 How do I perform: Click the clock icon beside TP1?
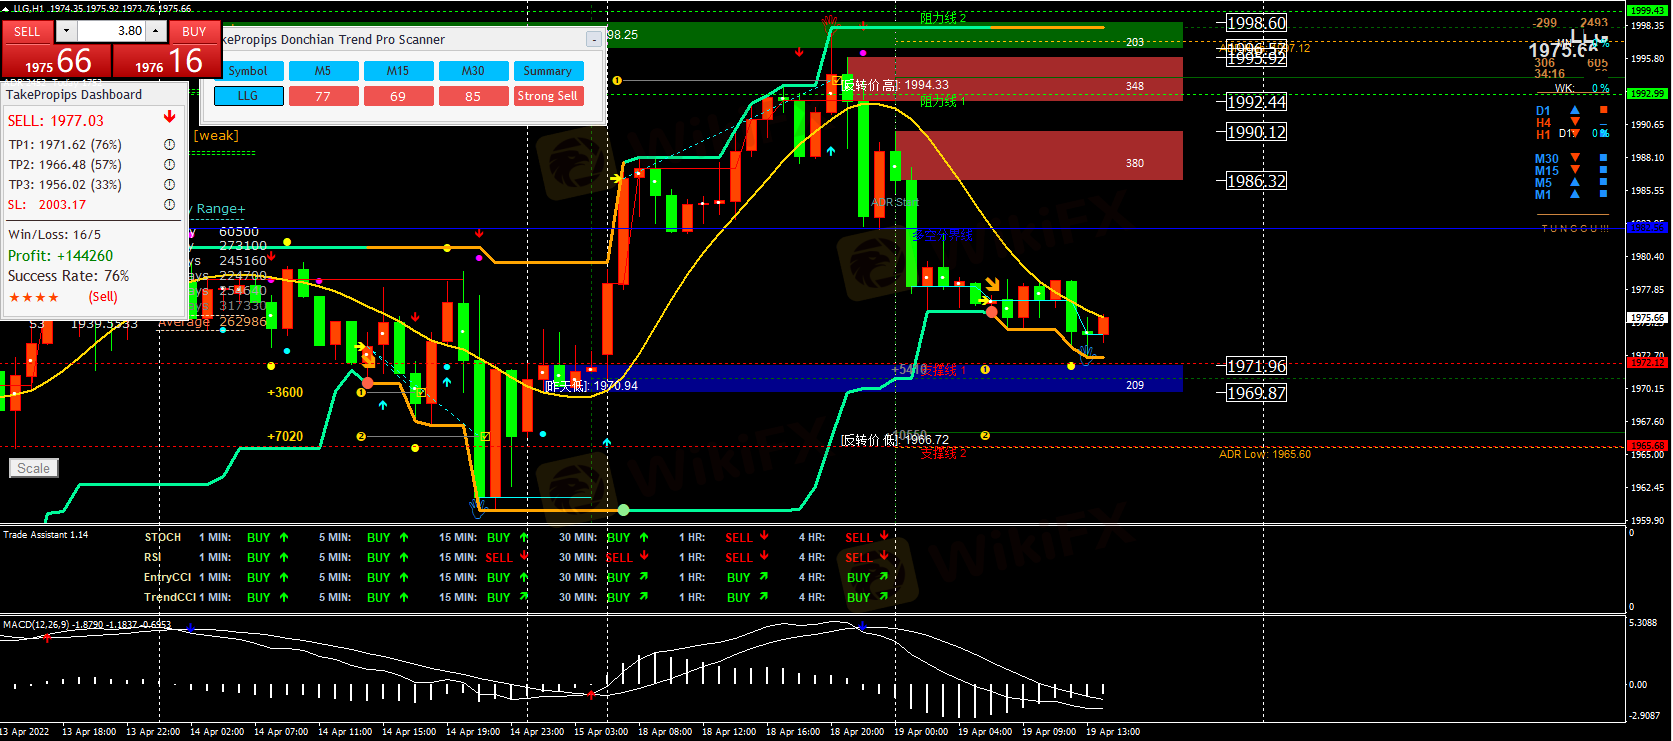pyautogui.click(x=170, y=145)
